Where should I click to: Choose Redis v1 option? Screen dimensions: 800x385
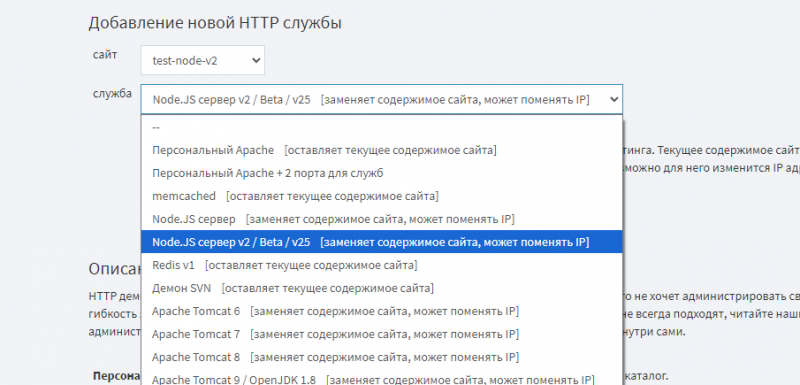click(382, 265)
